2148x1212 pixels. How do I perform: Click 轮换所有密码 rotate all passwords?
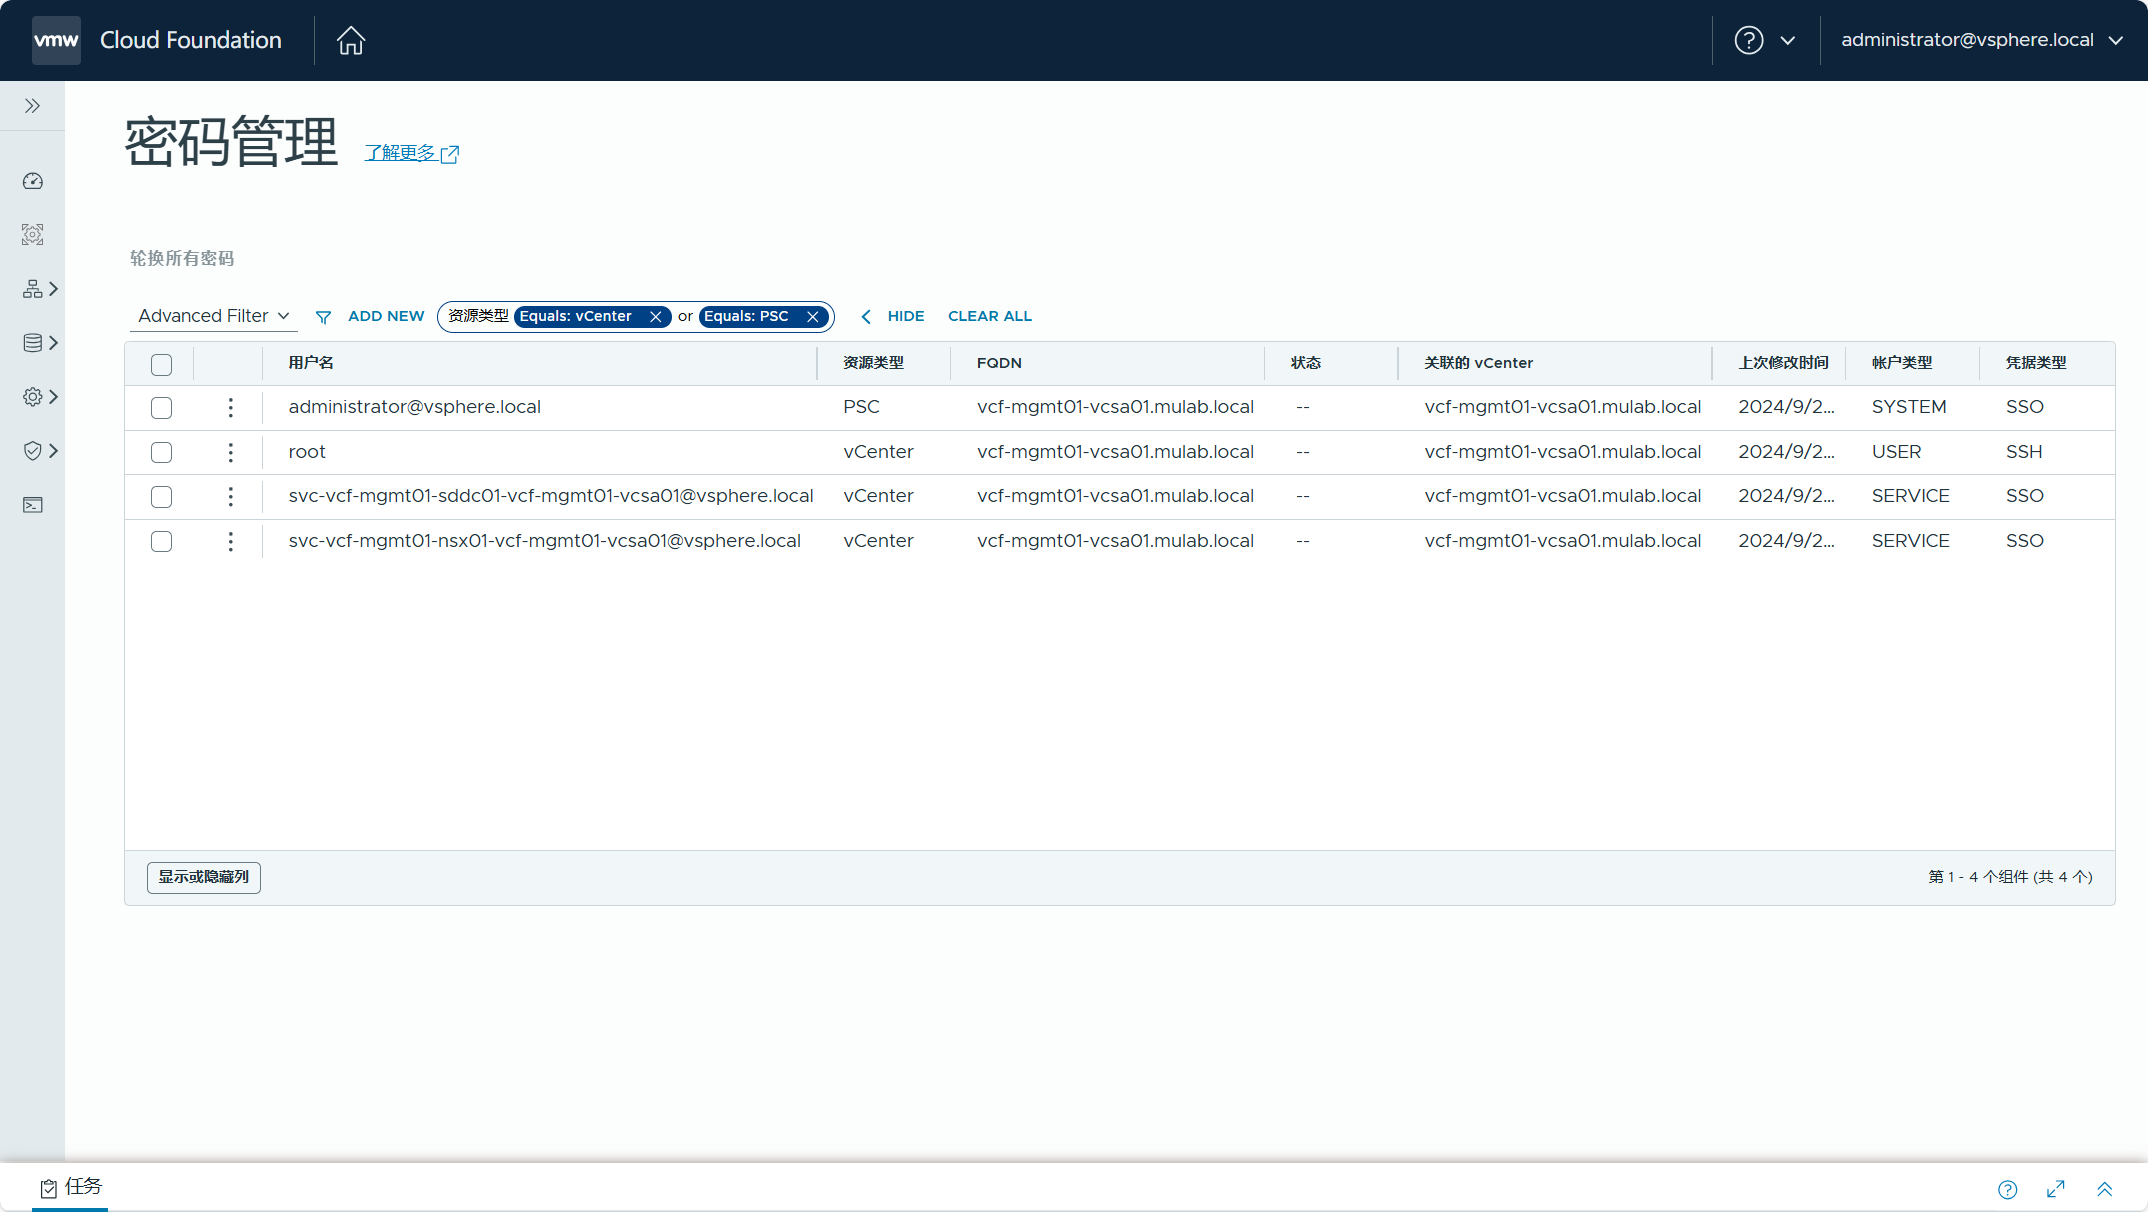tap(182, 258)
